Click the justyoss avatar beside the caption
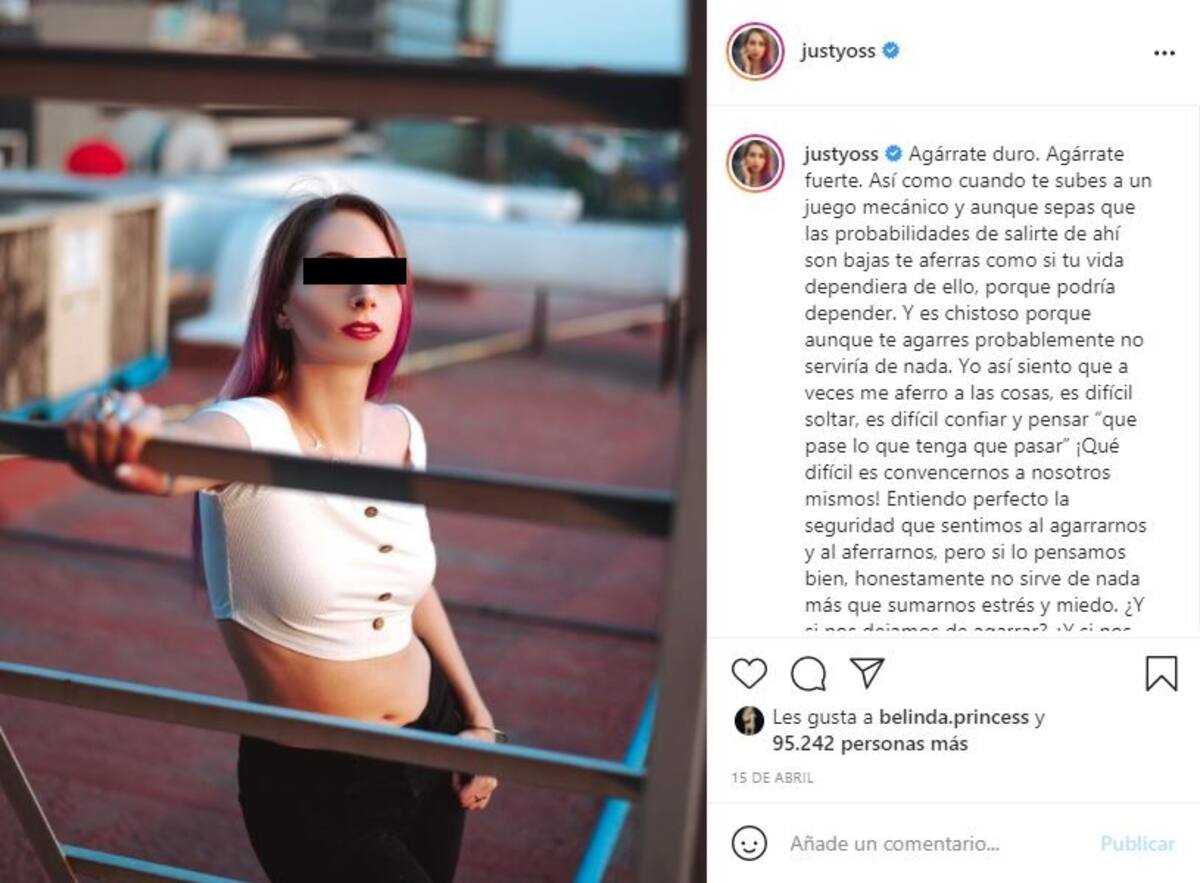 (x=755, y=163)
